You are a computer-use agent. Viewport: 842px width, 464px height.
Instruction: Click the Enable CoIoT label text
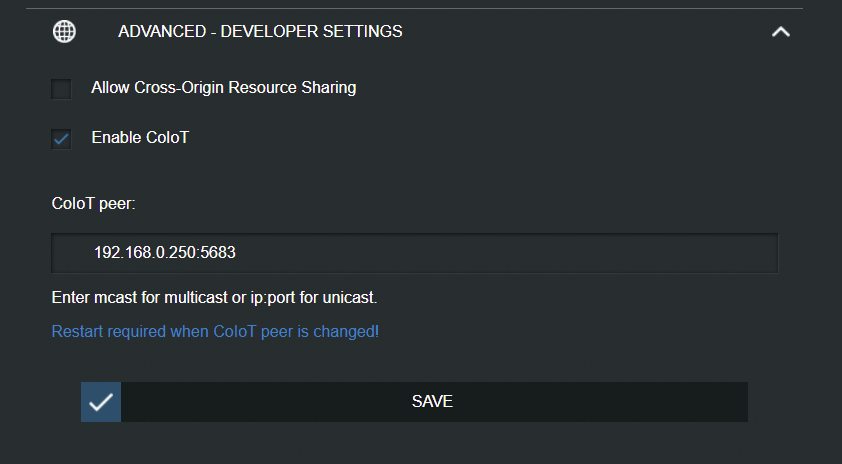pyautogui.click(x=140, y=138)
